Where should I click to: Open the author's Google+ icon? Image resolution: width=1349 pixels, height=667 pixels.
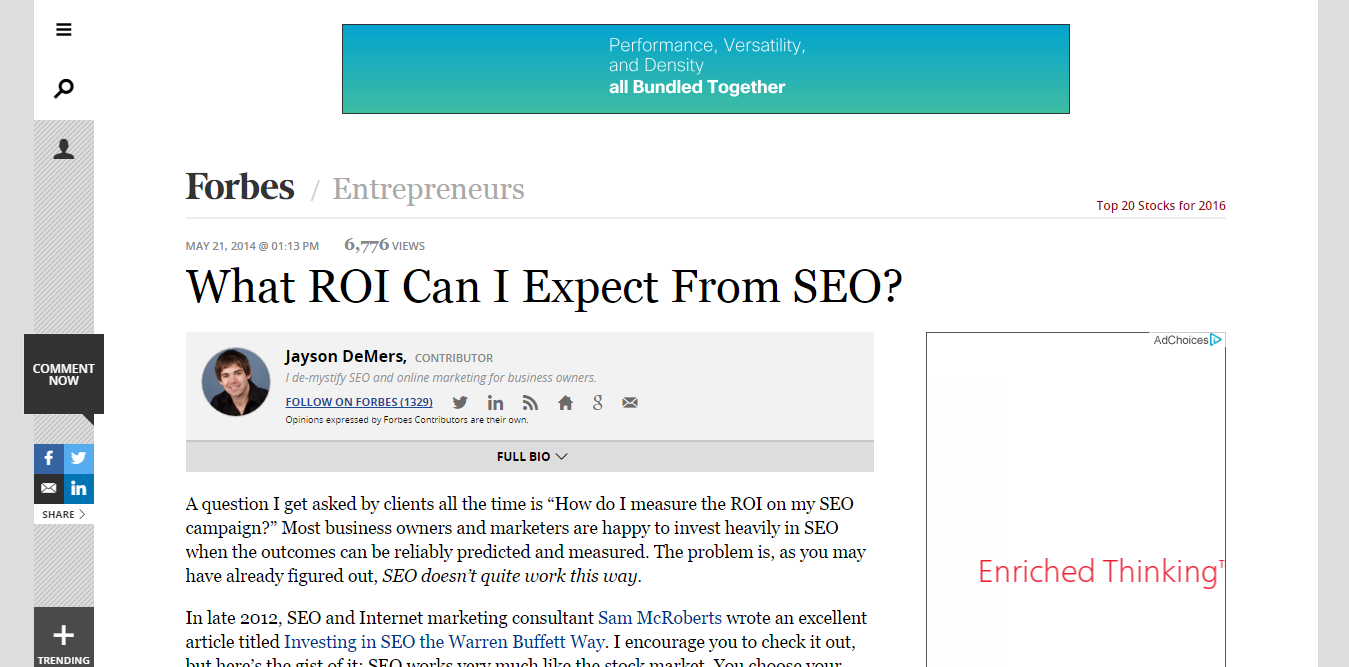pos(597,402)
